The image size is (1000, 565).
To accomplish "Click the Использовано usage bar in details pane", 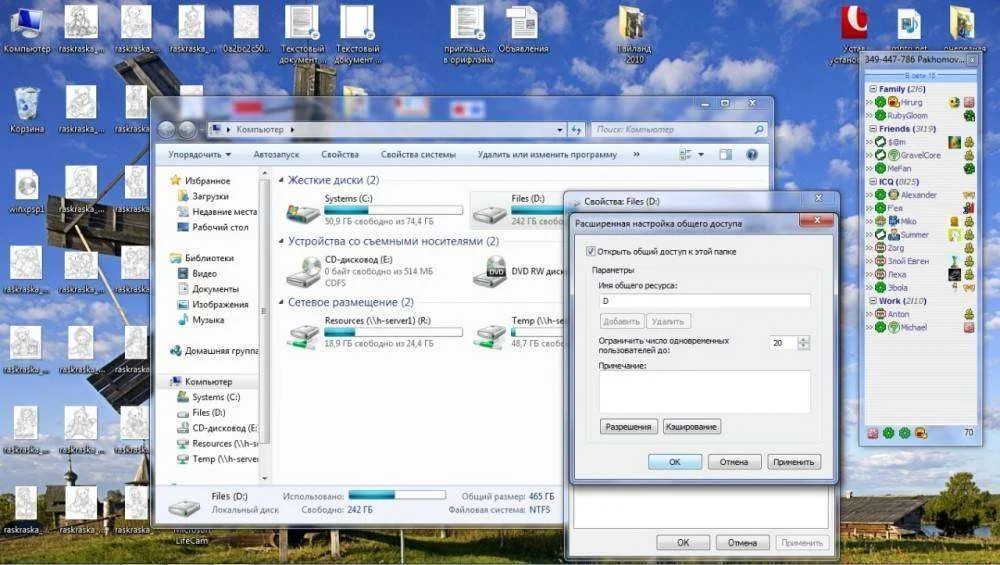I will (397, 495).
